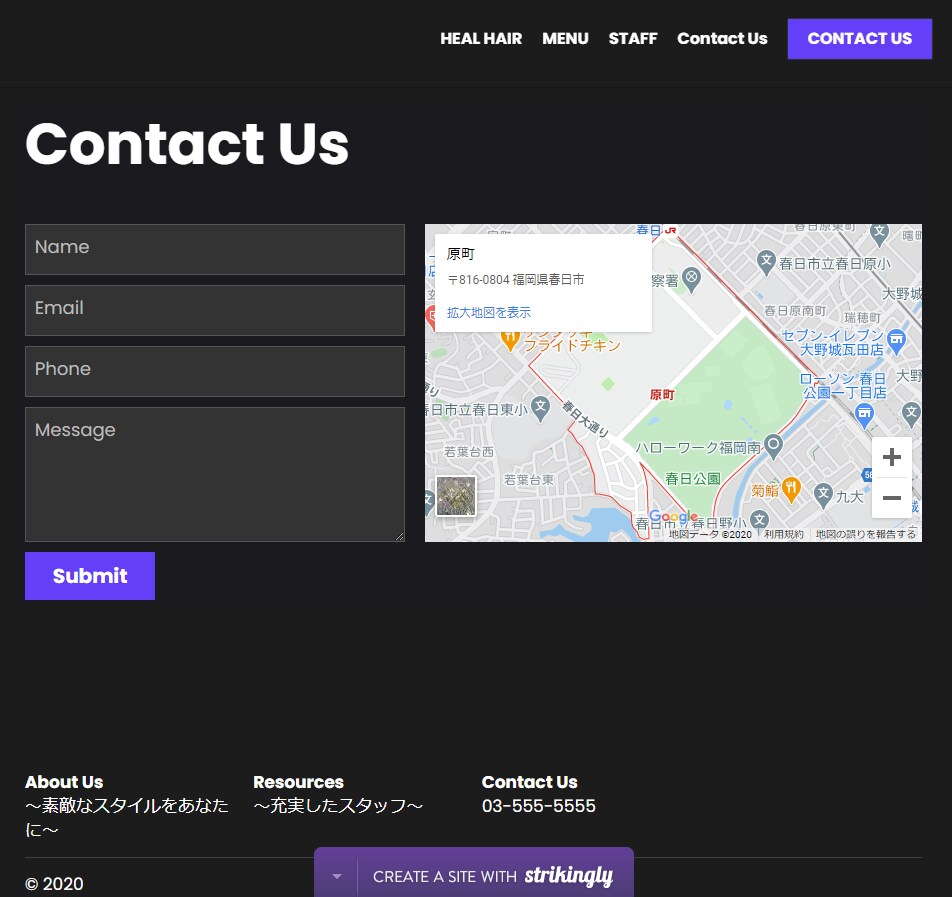
Task: Open the STAFF nav link
Action: coord(633,39)
